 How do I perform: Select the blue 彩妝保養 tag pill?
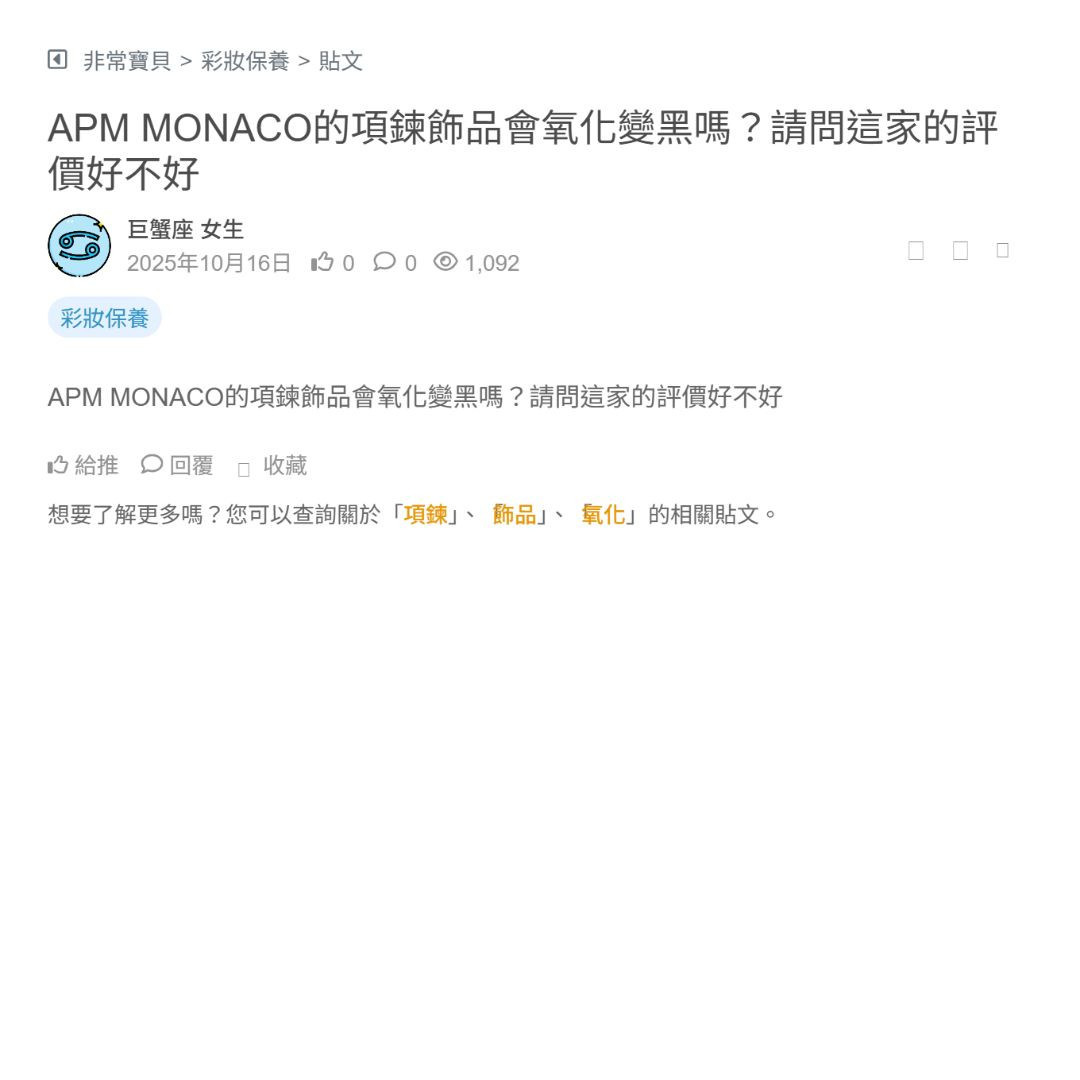pyautogui.click(x=105, y=318)
